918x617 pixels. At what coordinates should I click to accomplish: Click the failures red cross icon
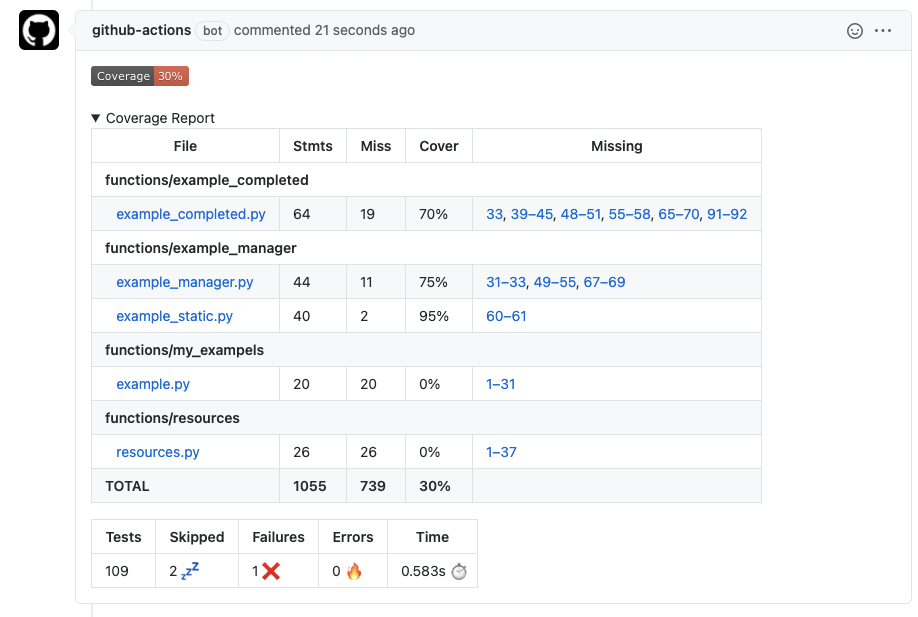270,571
